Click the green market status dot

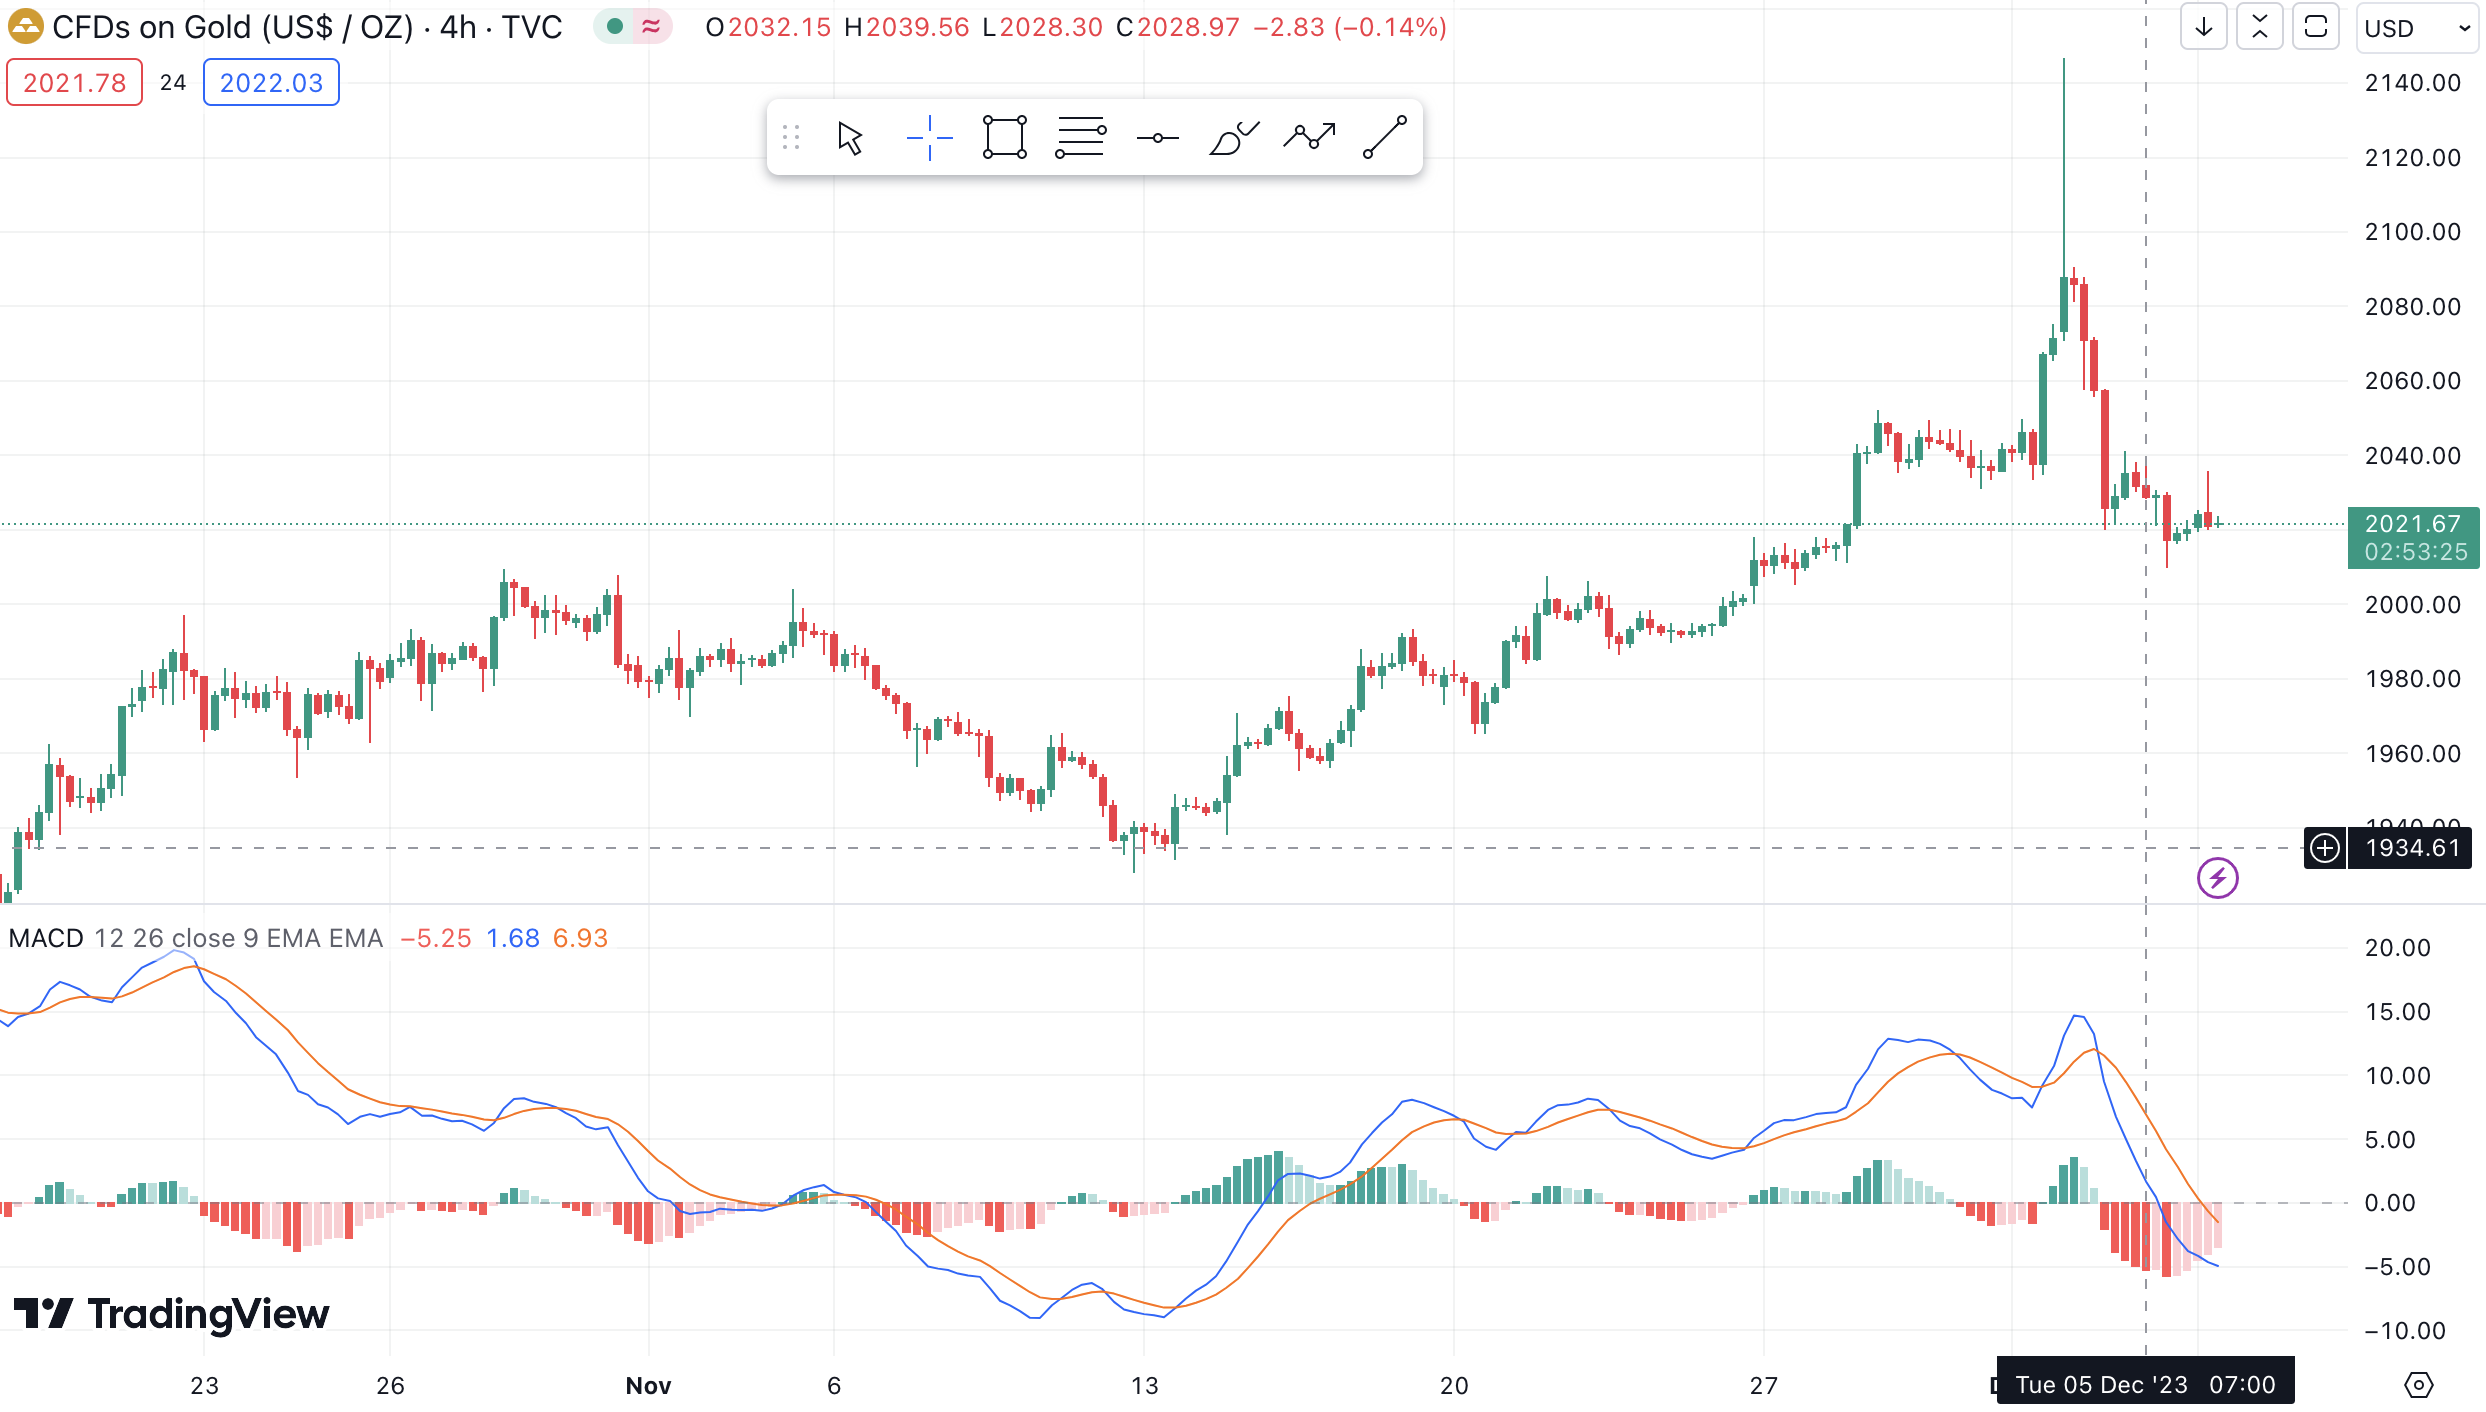point(616,27)
